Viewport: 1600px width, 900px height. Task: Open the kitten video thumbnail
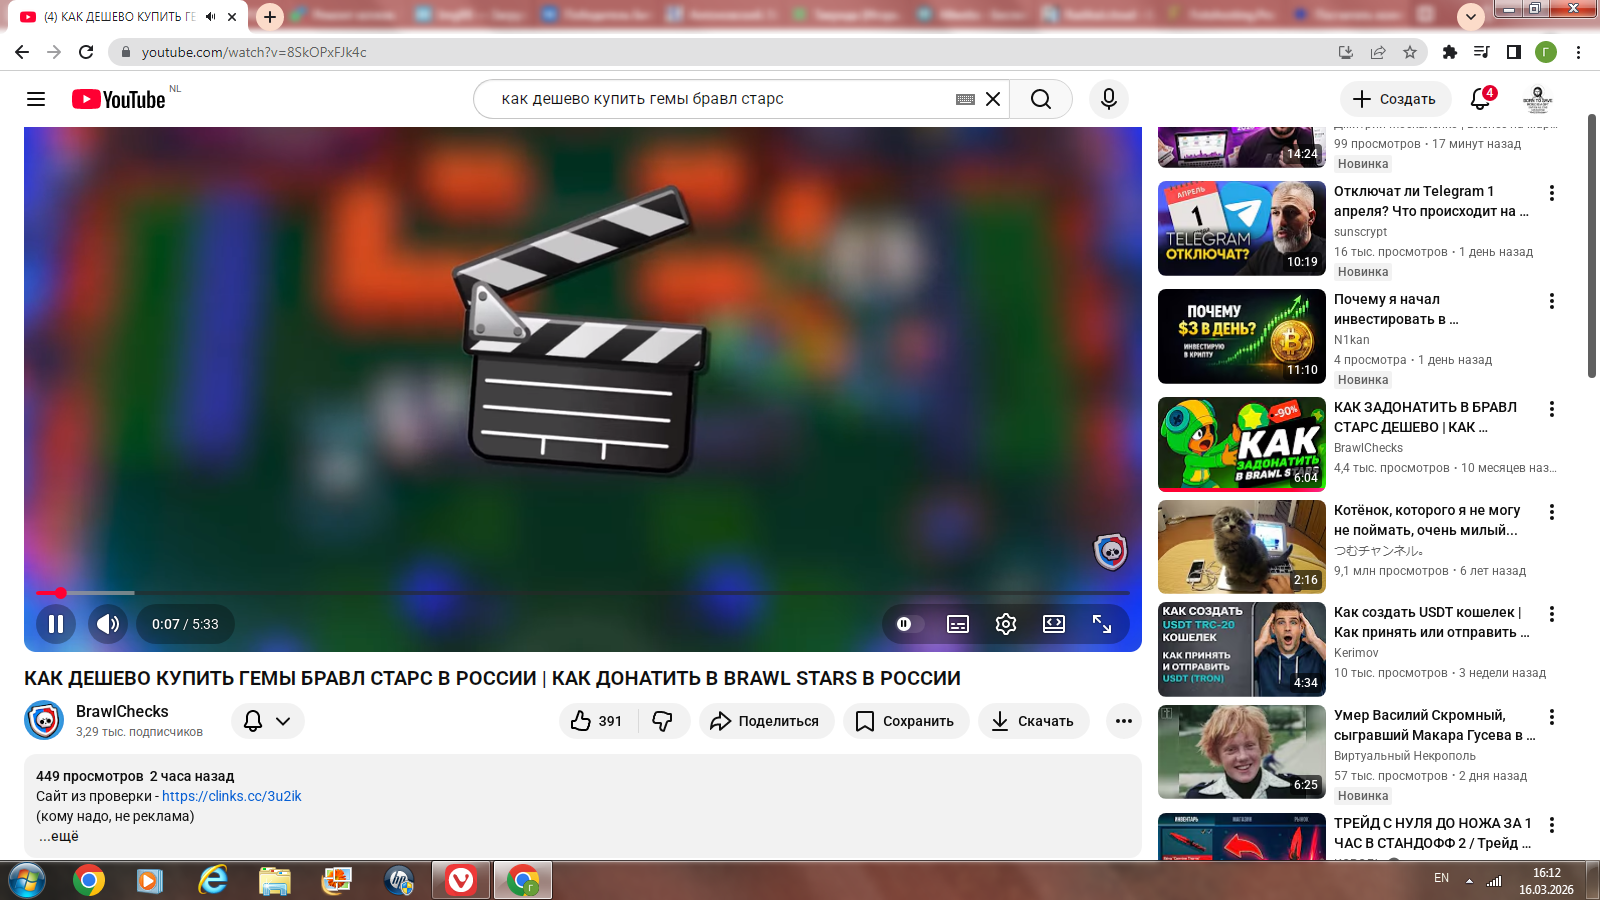(1241, 547)
